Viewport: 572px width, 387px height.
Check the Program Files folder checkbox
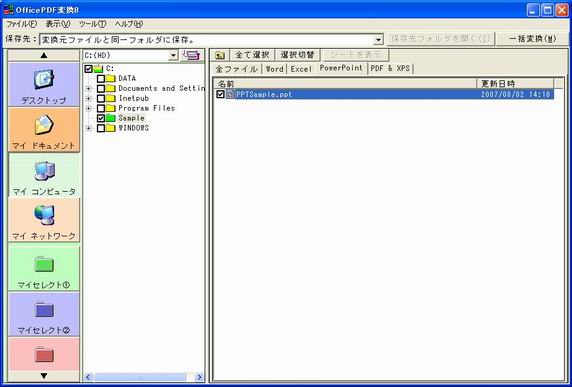tap(101, 108)
